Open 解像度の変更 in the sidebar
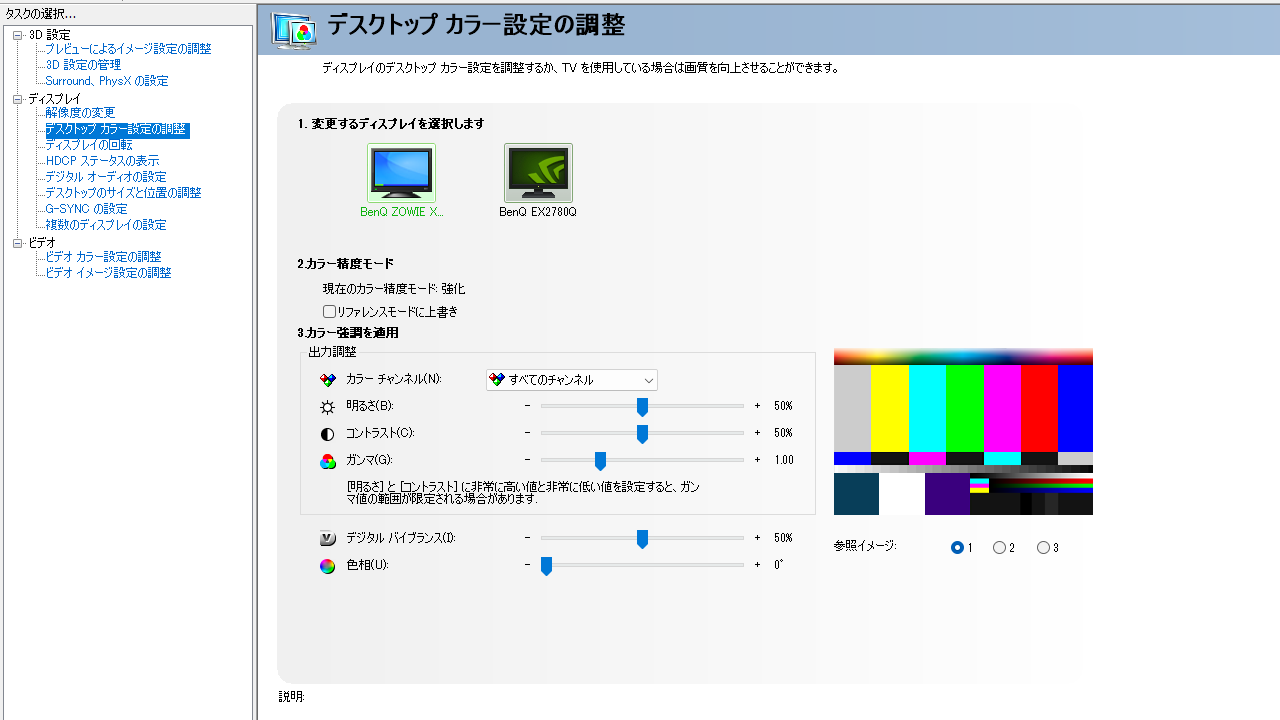 tap(80, 113)
